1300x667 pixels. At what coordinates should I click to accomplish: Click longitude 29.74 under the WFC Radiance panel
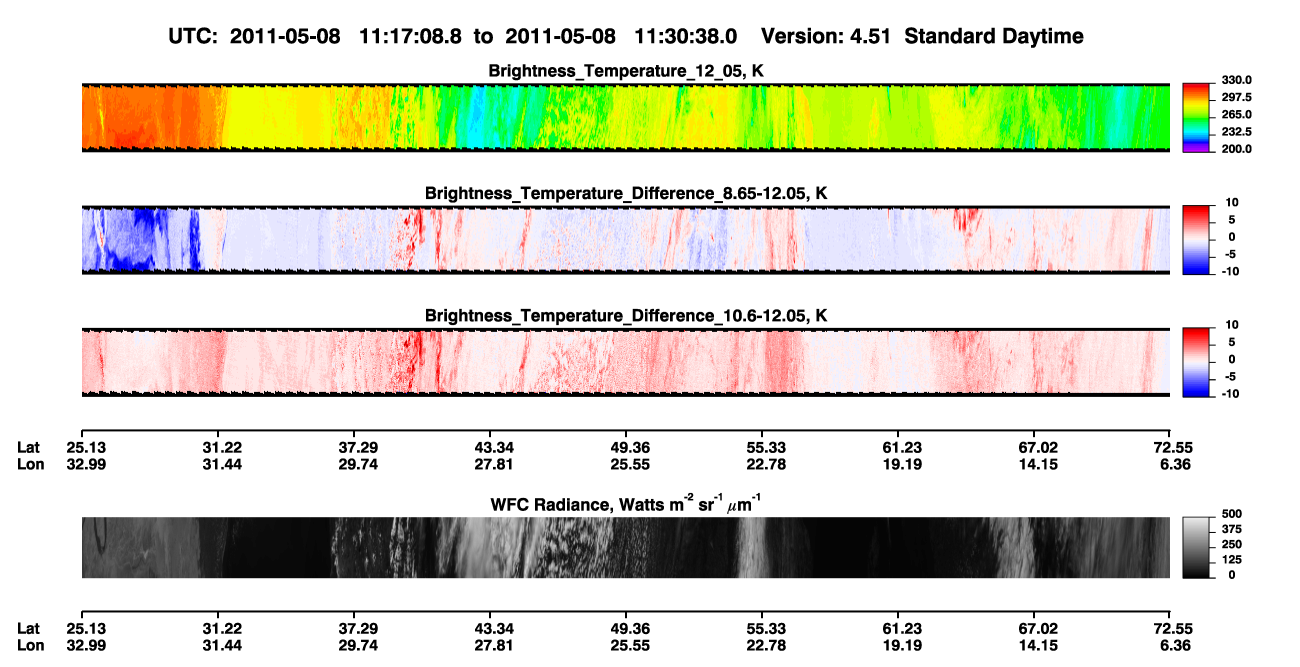354,646
